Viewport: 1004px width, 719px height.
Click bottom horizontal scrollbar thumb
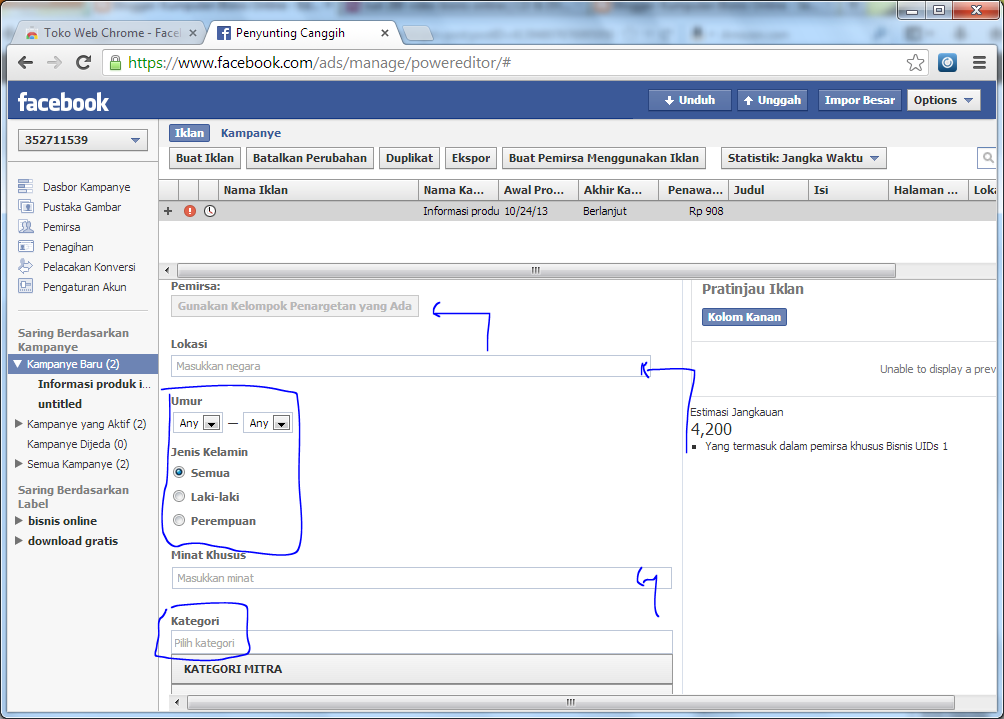coord(571,702)
